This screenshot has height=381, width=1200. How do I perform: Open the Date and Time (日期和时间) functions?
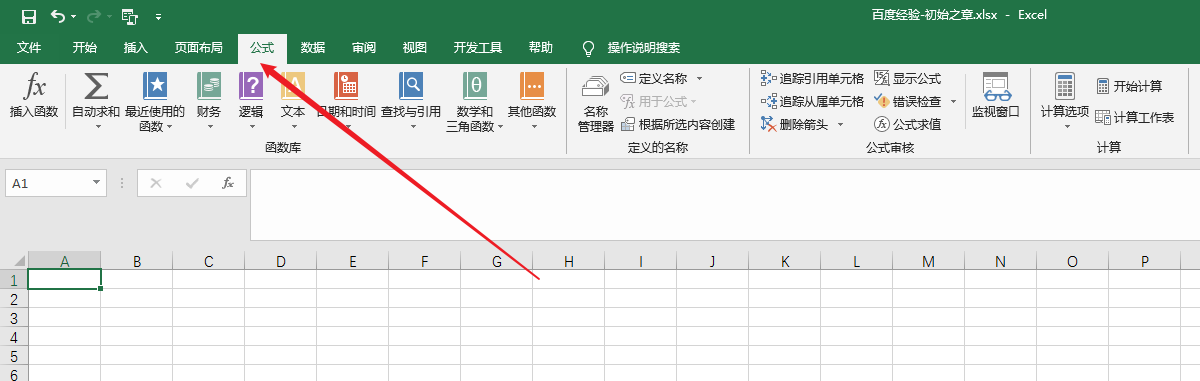click(346, 102)
